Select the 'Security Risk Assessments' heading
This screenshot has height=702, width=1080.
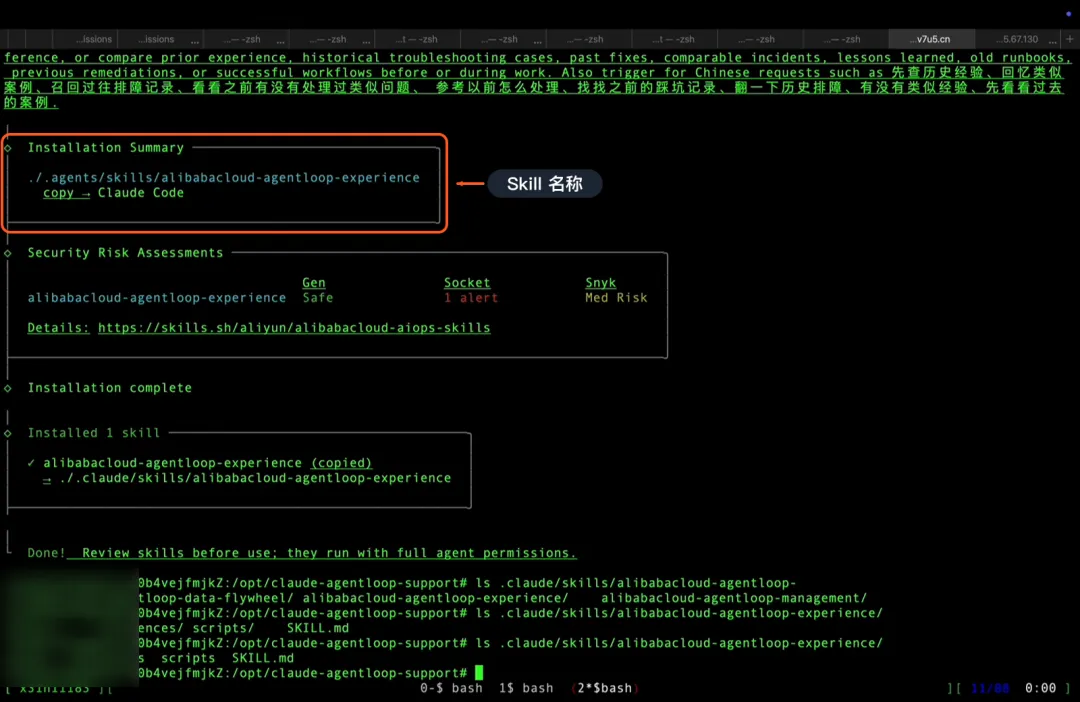click(x=125, y=253)
